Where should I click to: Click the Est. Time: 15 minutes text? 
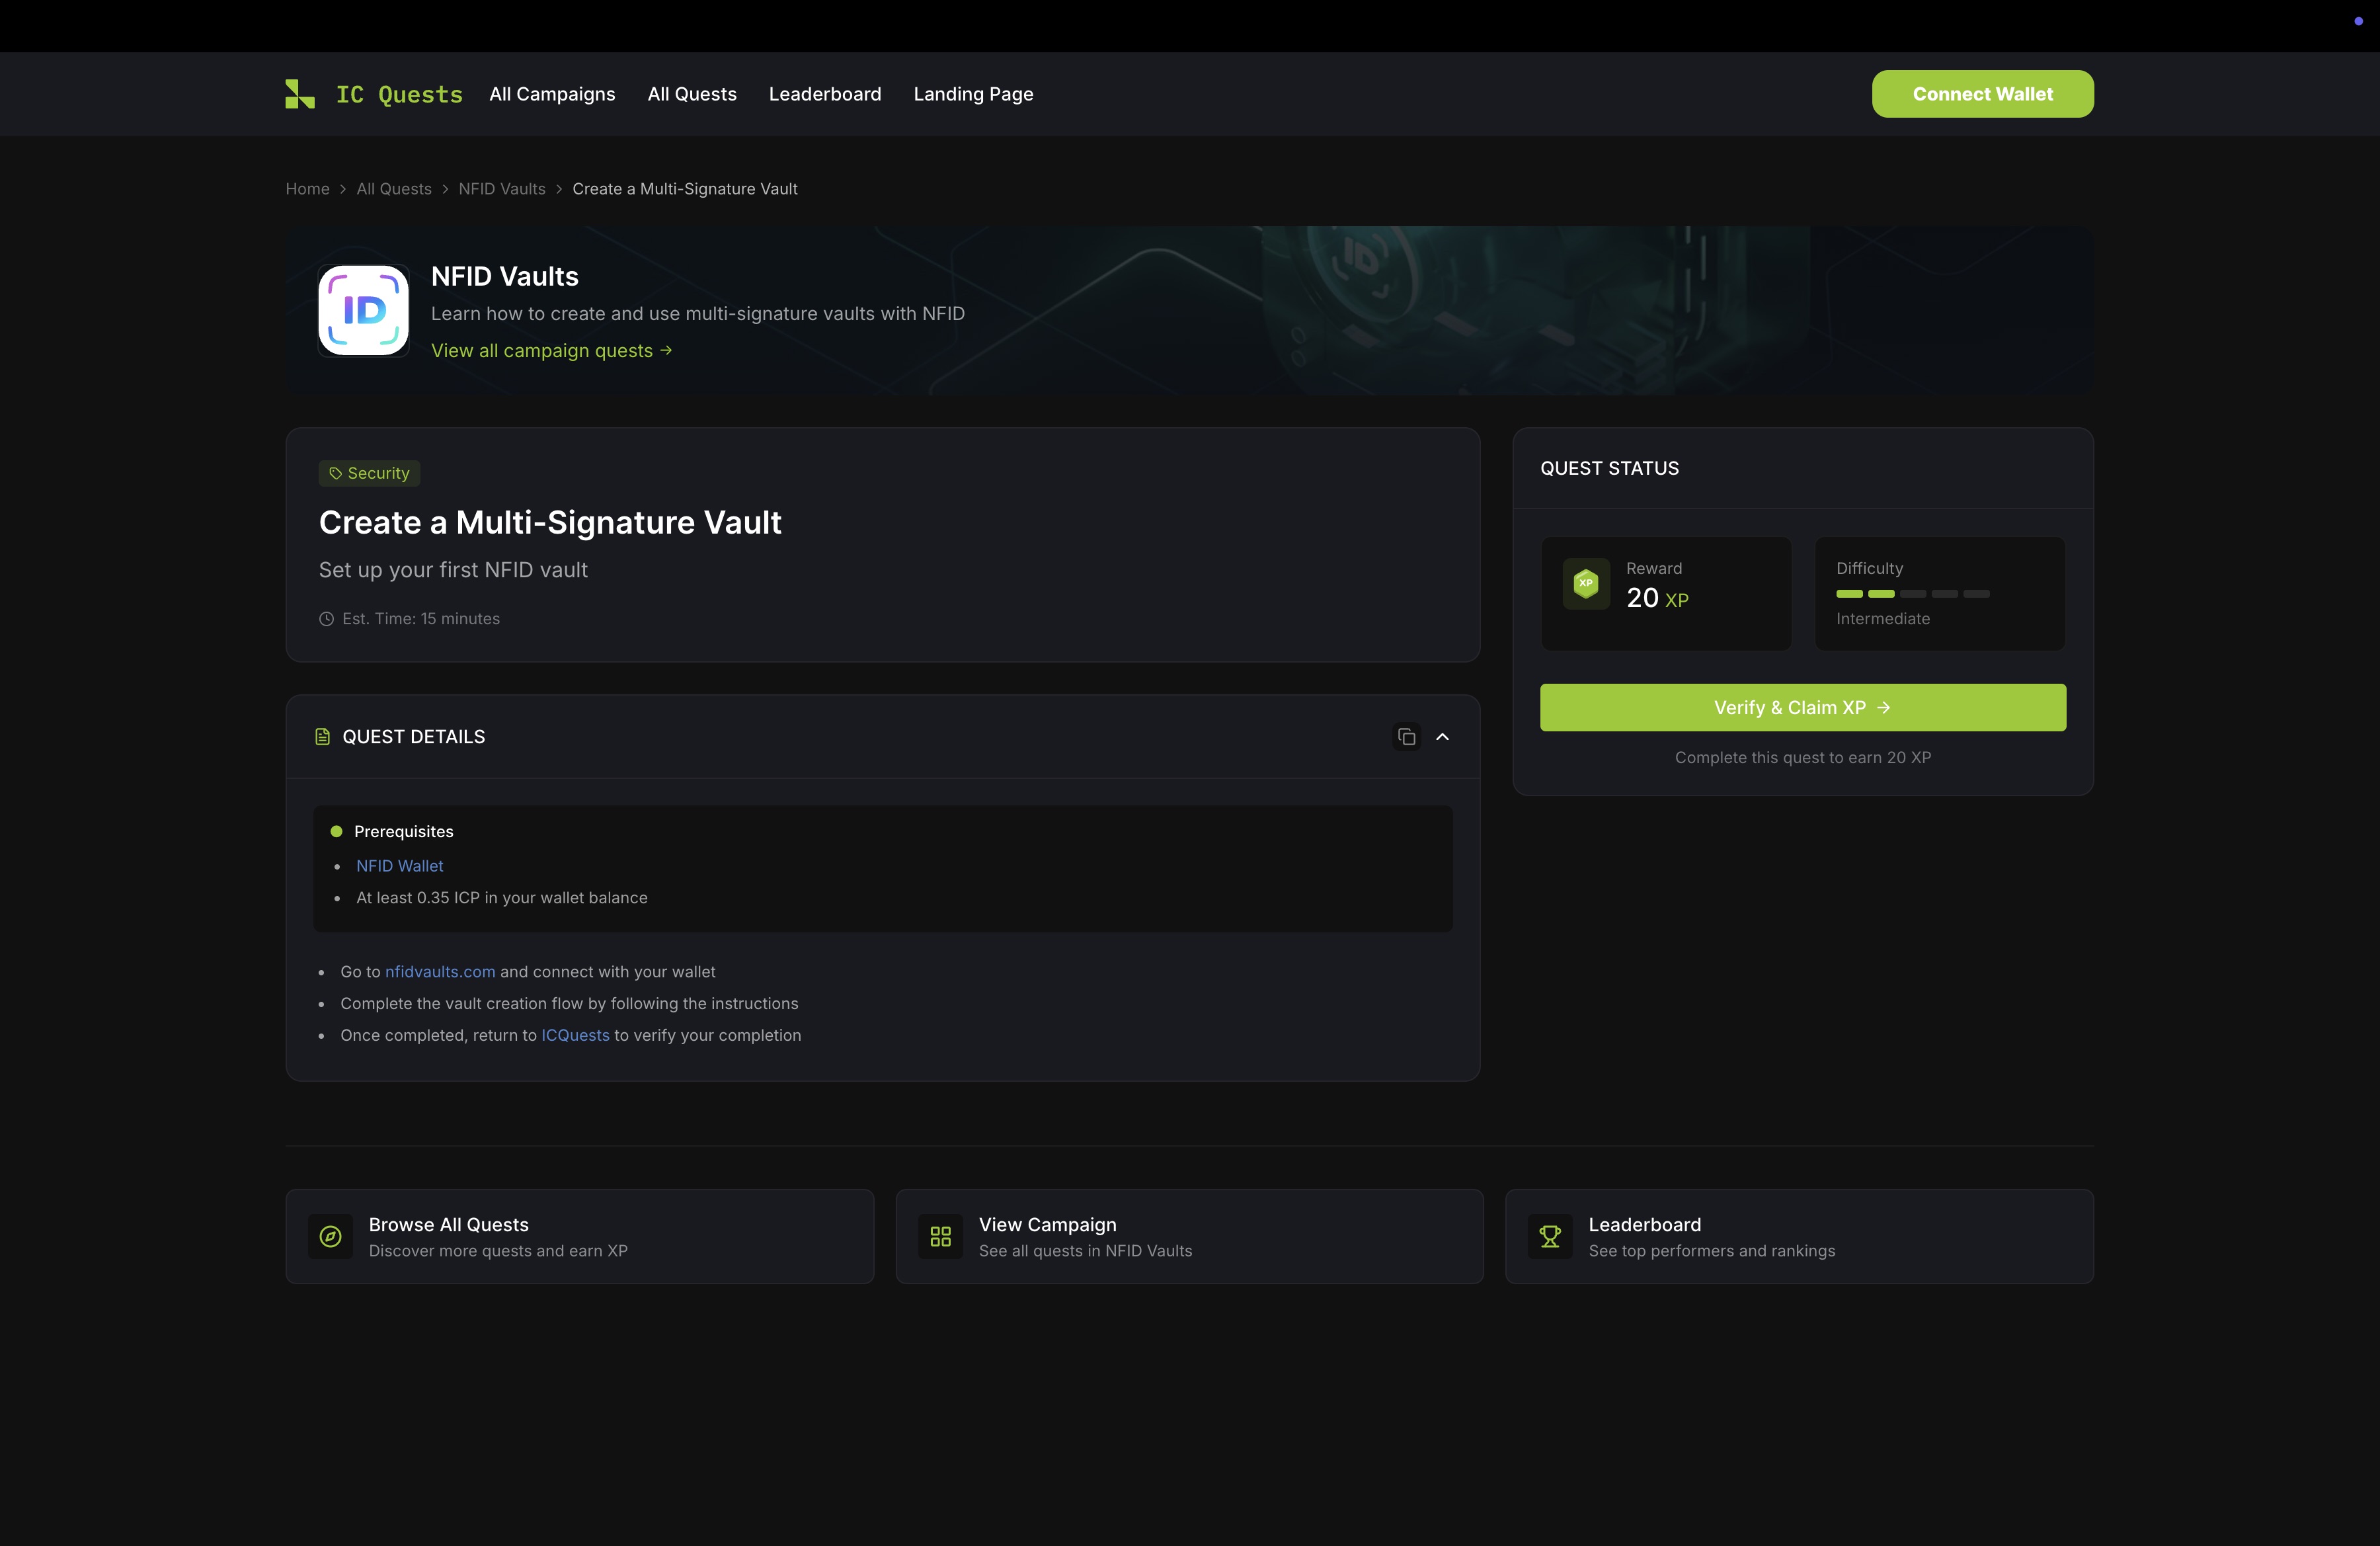click(421, 619)
